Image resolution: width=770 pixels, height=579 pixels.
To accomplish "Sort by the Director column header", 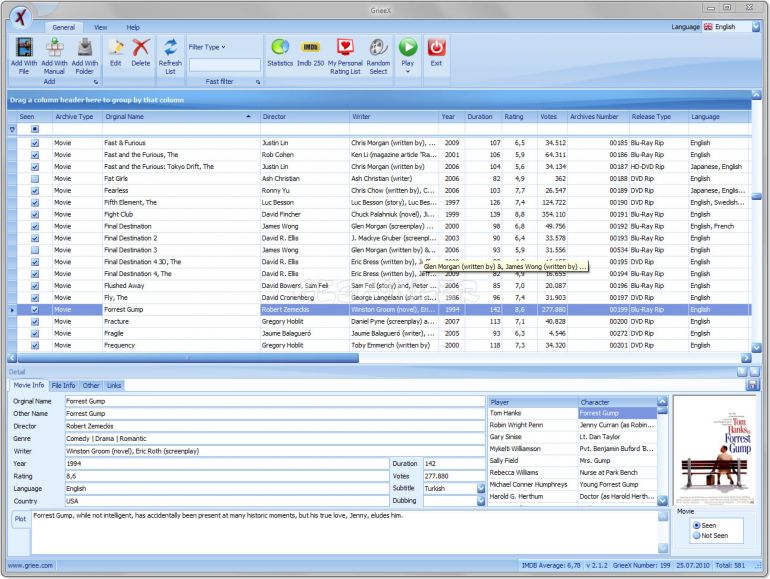I will point(304,117).
